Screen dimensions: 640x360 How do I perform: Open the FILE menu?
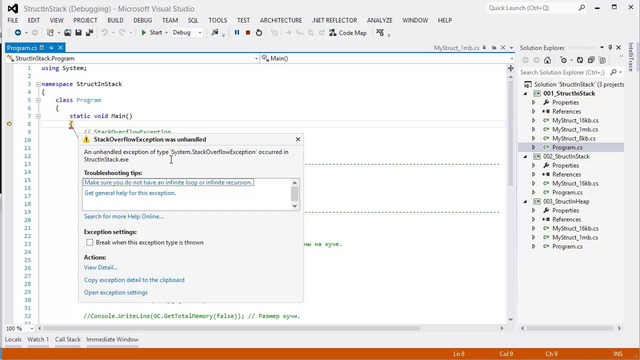(13, 20)
